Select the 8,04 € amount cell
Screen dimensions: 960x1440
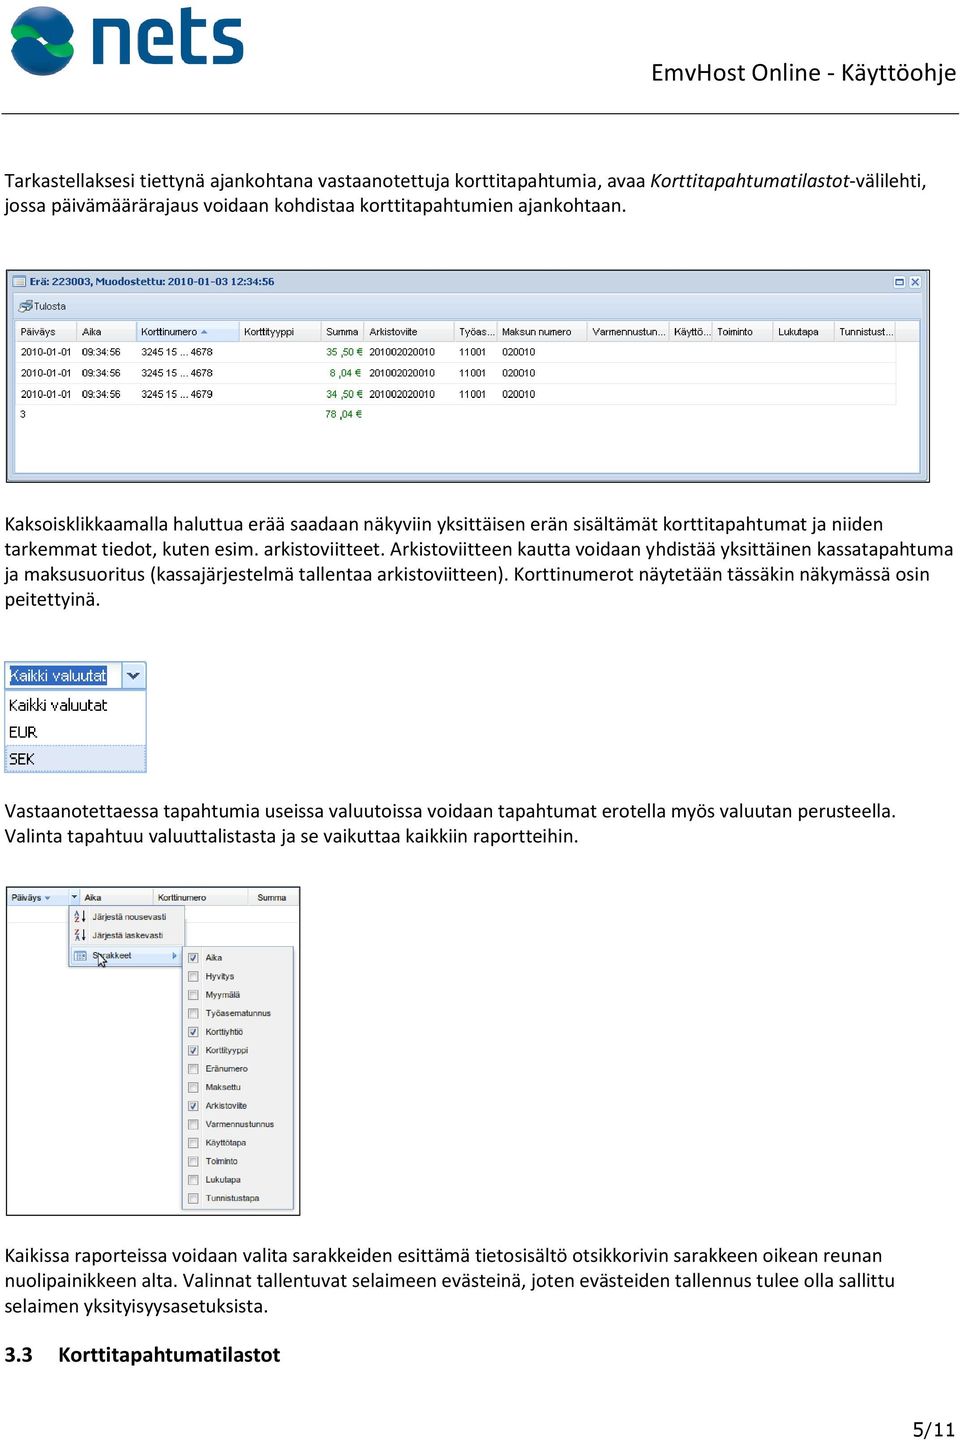point(345,373)
